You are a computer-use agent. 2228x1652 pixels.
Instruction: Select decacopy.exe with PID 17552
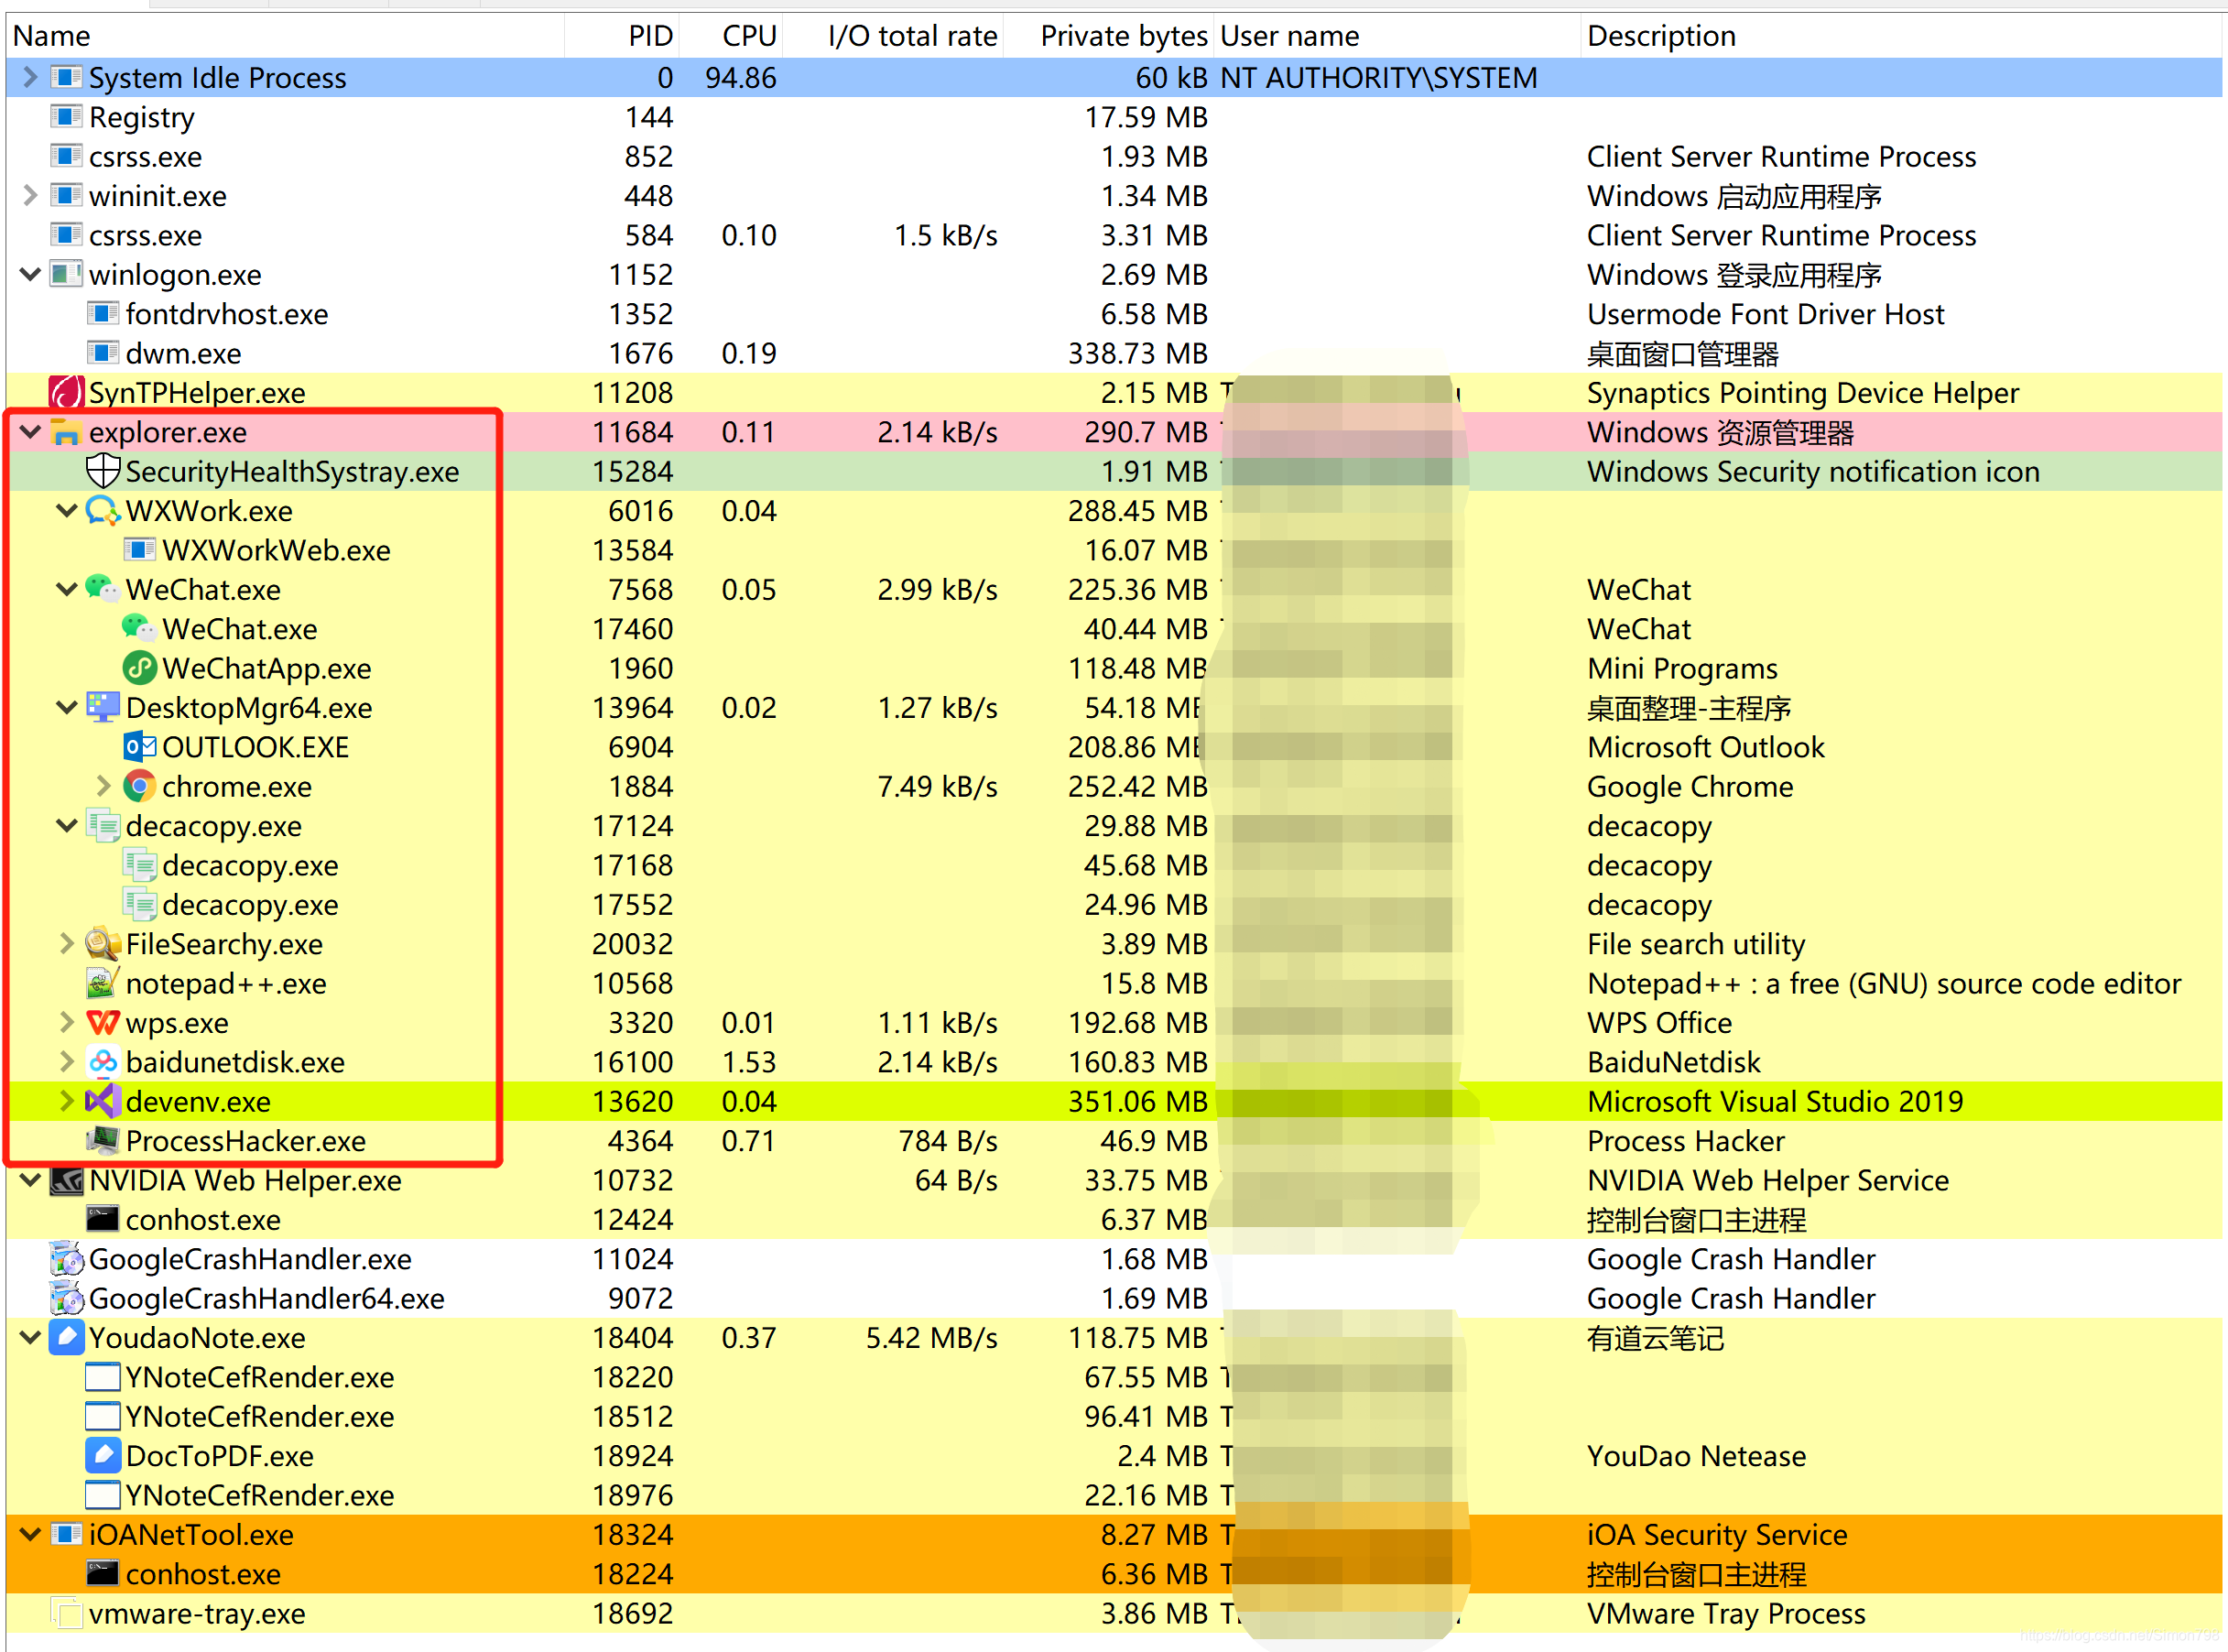[1114, 904]
